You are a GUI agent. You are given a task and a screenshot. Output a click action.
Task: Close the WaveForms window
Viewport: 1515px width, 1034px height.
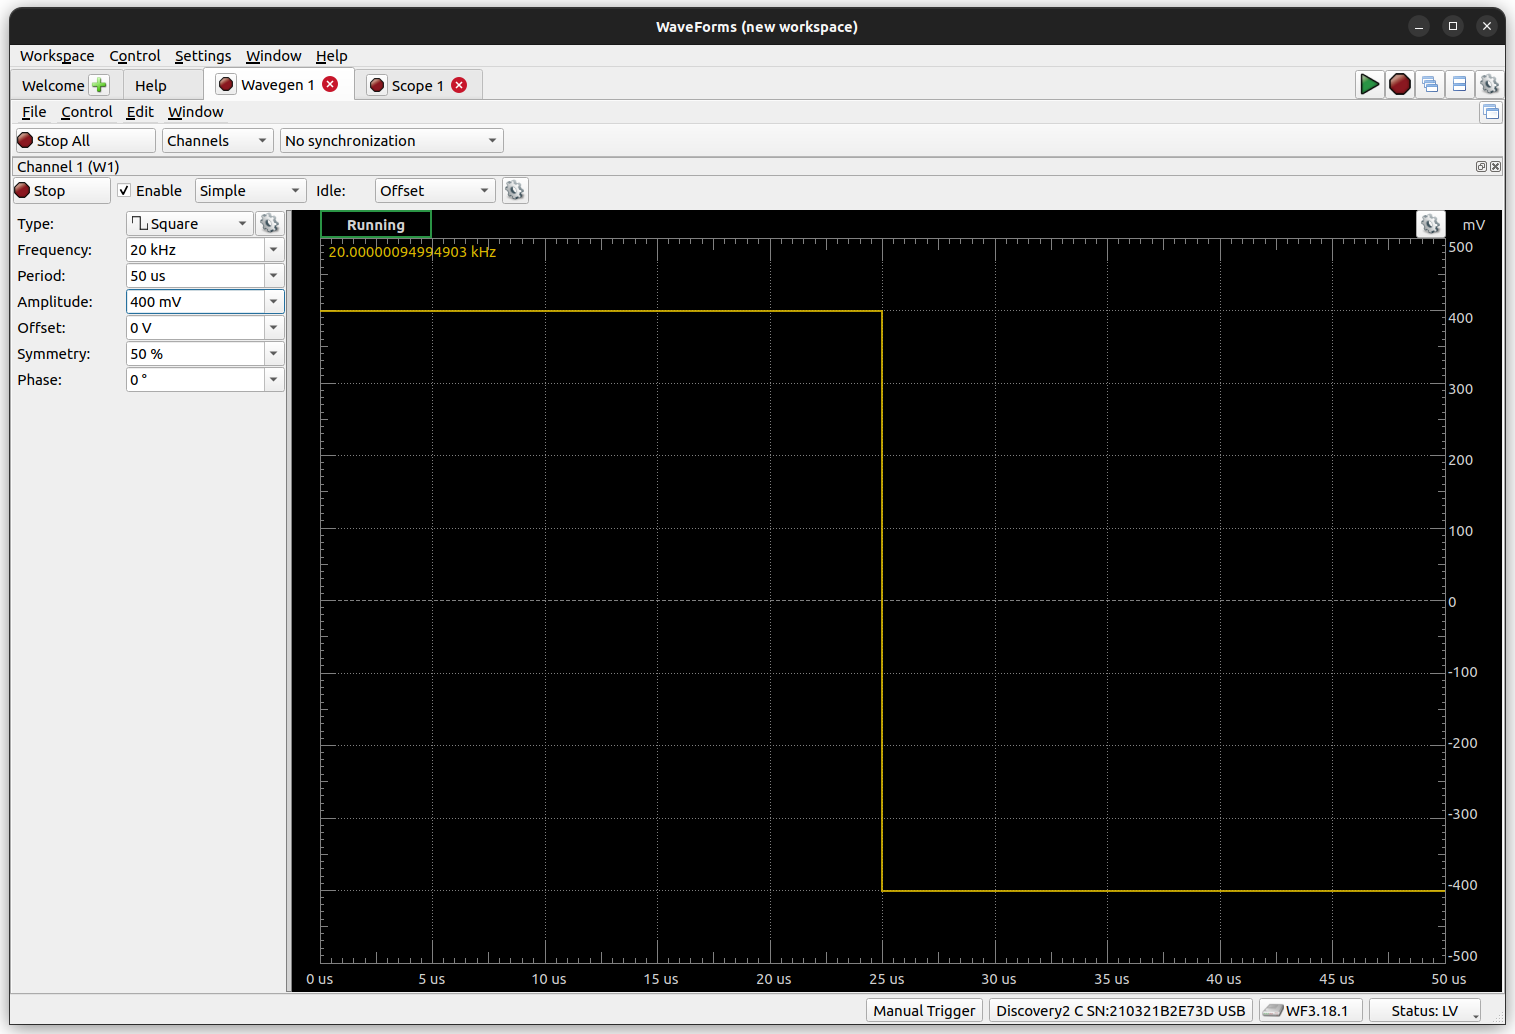(x=1487, y=26)
